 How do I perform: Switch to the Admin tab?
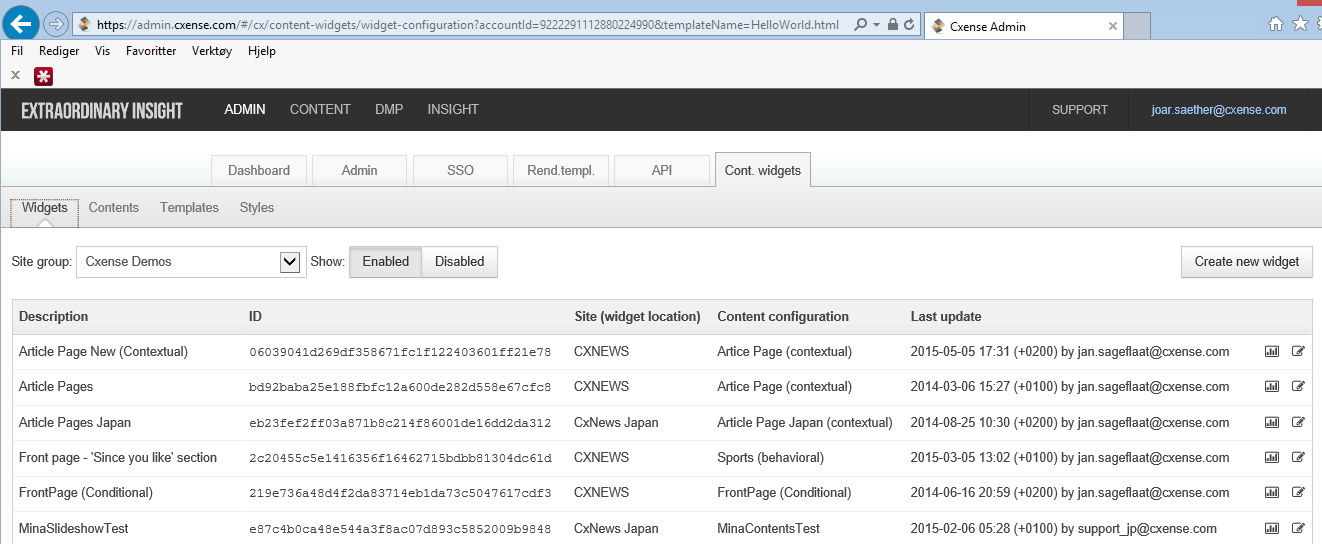360,170
